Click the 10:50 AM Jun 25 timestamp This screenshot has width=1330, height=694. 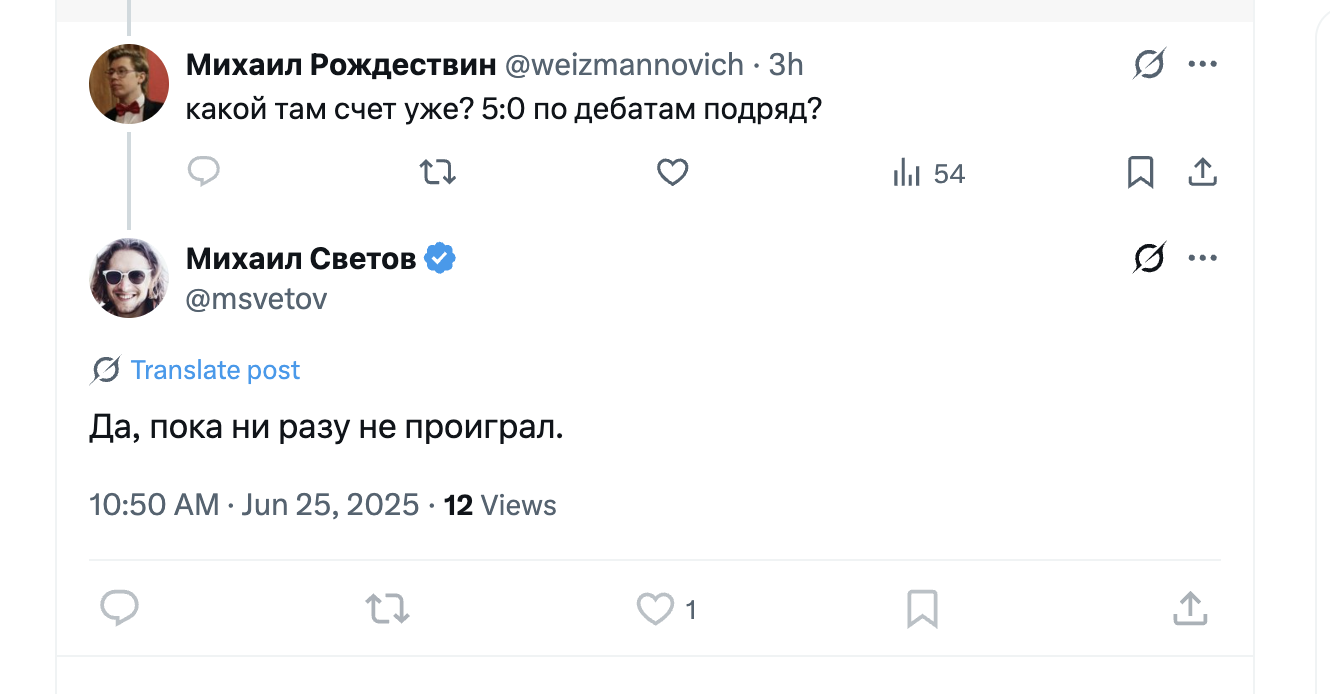(254, 505)
